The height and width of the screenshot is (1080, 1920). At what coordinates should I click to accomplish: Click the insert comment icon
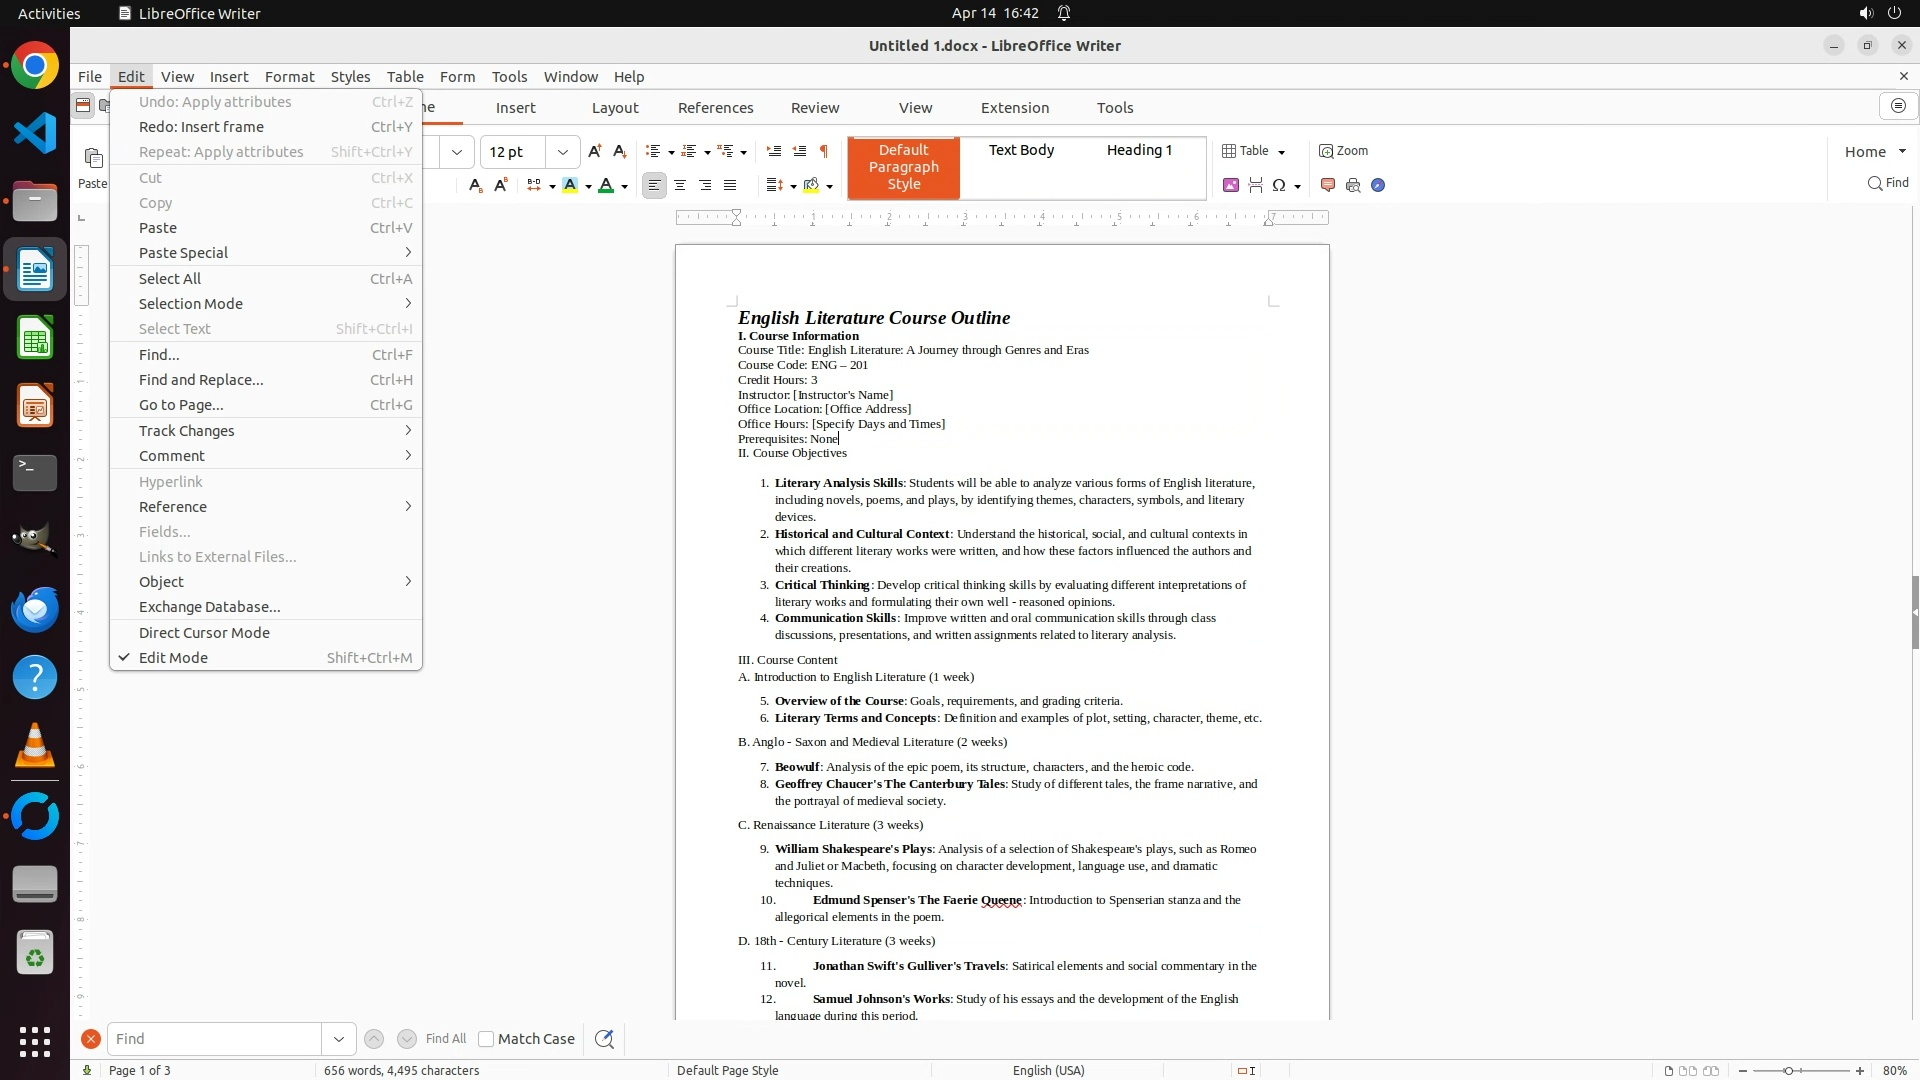1328,185
